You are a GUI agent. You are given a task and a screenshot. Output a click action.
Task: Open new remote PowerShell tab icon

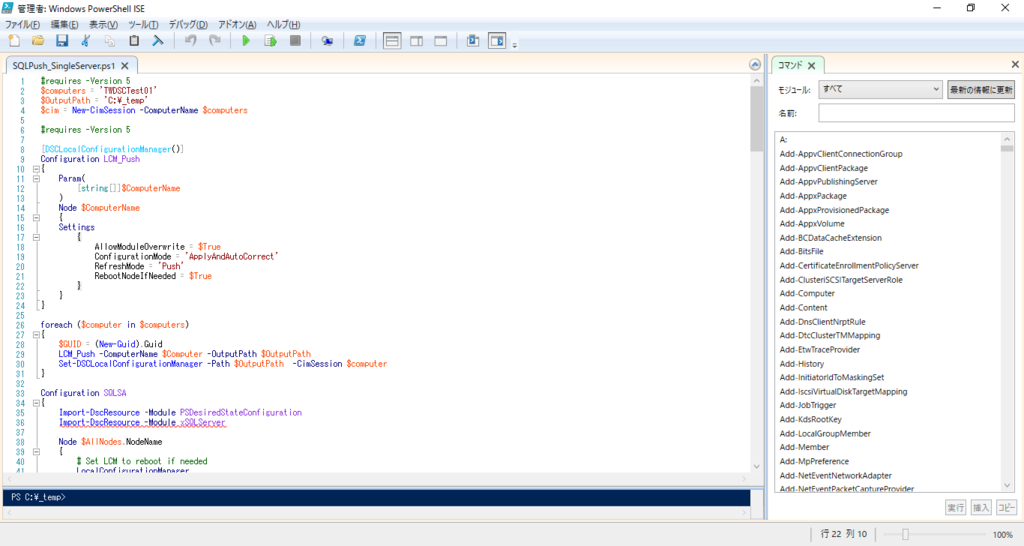click(327, 41)
